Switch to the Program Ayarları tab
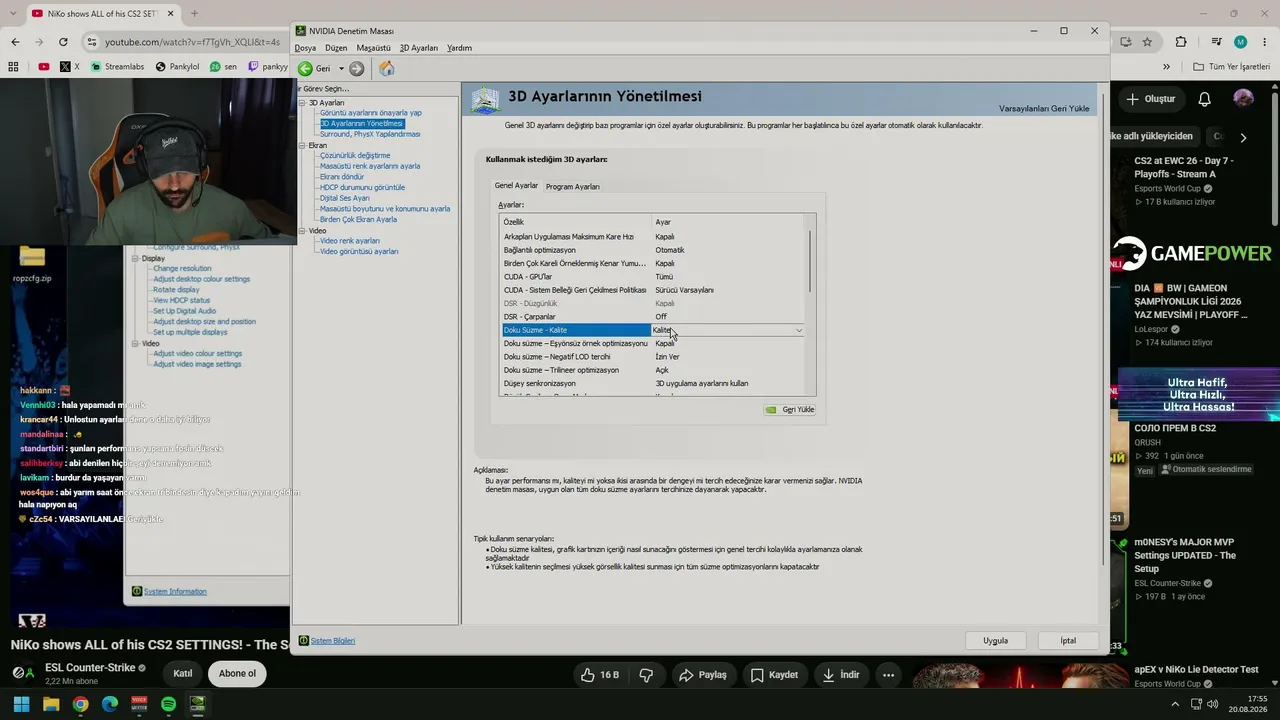The width and height of the screenshot is (1280, 720). click(x=573, y=187)
